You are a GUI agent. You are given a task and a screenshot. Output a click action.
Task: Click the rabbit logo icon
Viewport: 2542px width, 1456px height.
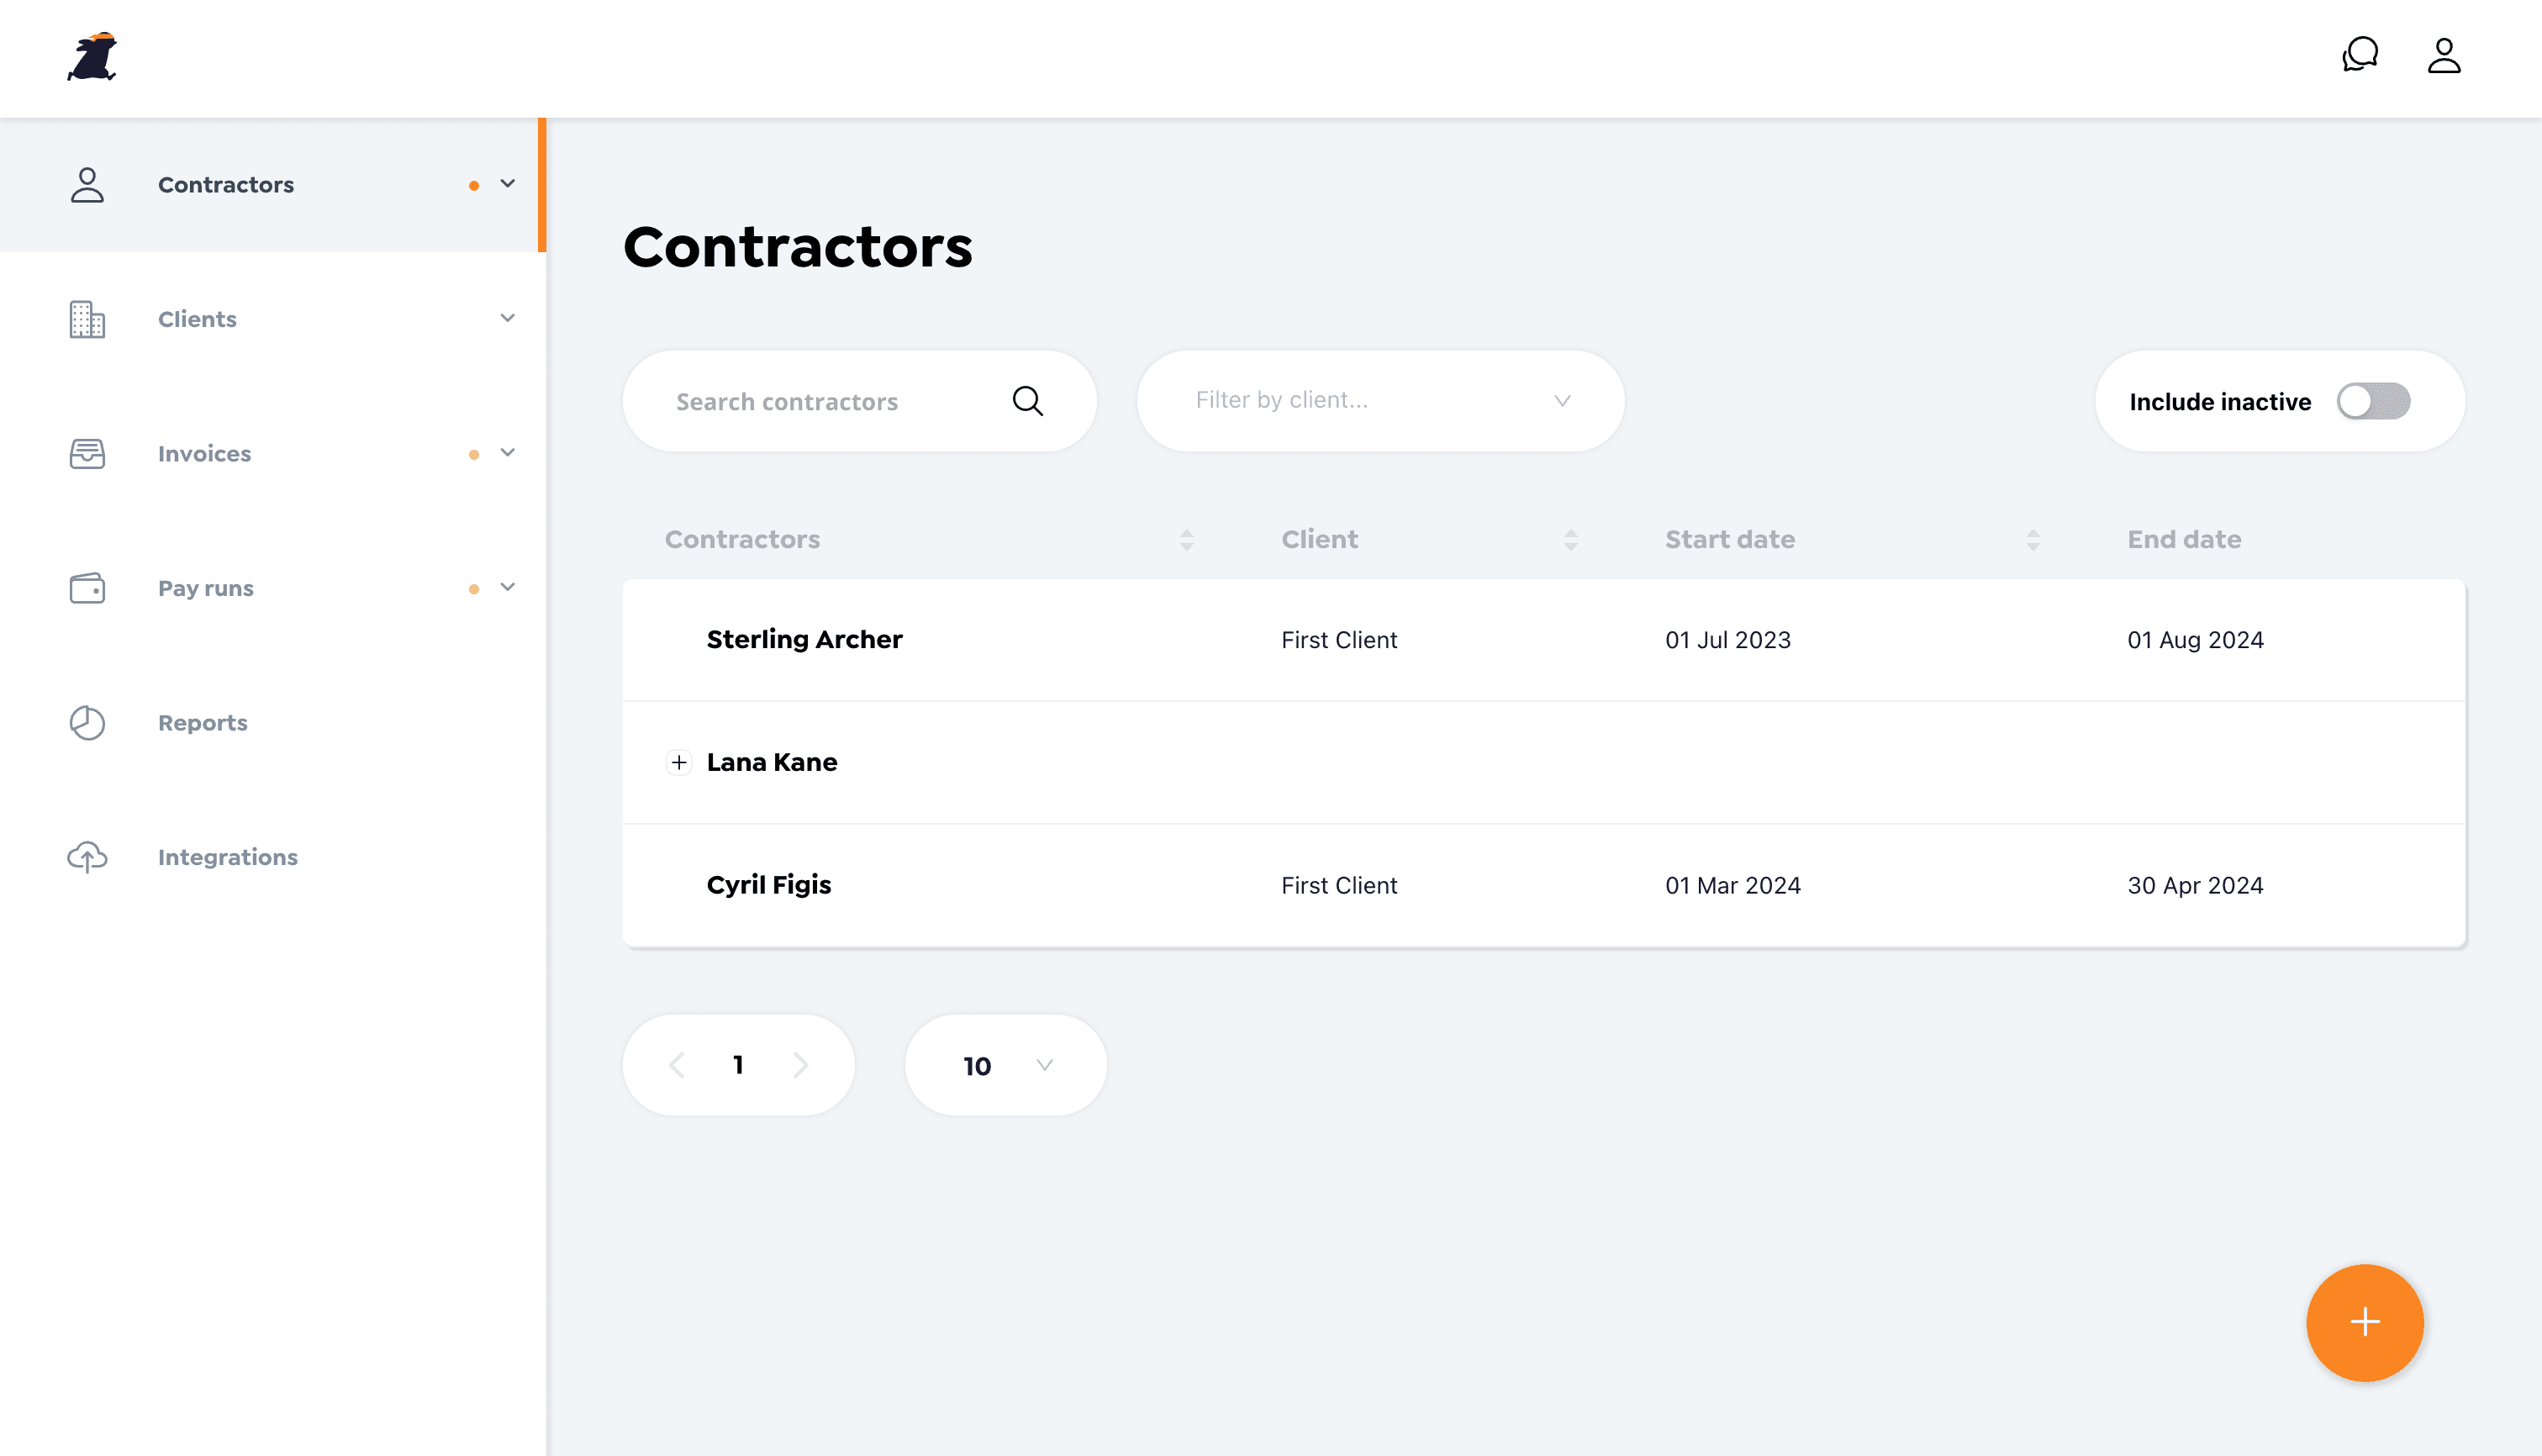click(93, 56)
